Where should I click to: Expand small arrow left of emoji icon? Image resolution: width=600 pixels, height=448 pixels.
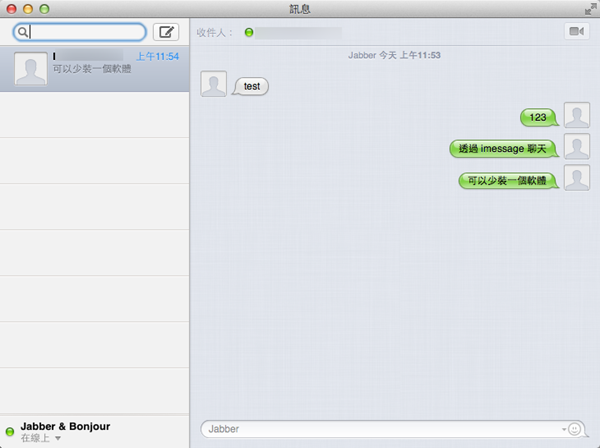[564, 429]
